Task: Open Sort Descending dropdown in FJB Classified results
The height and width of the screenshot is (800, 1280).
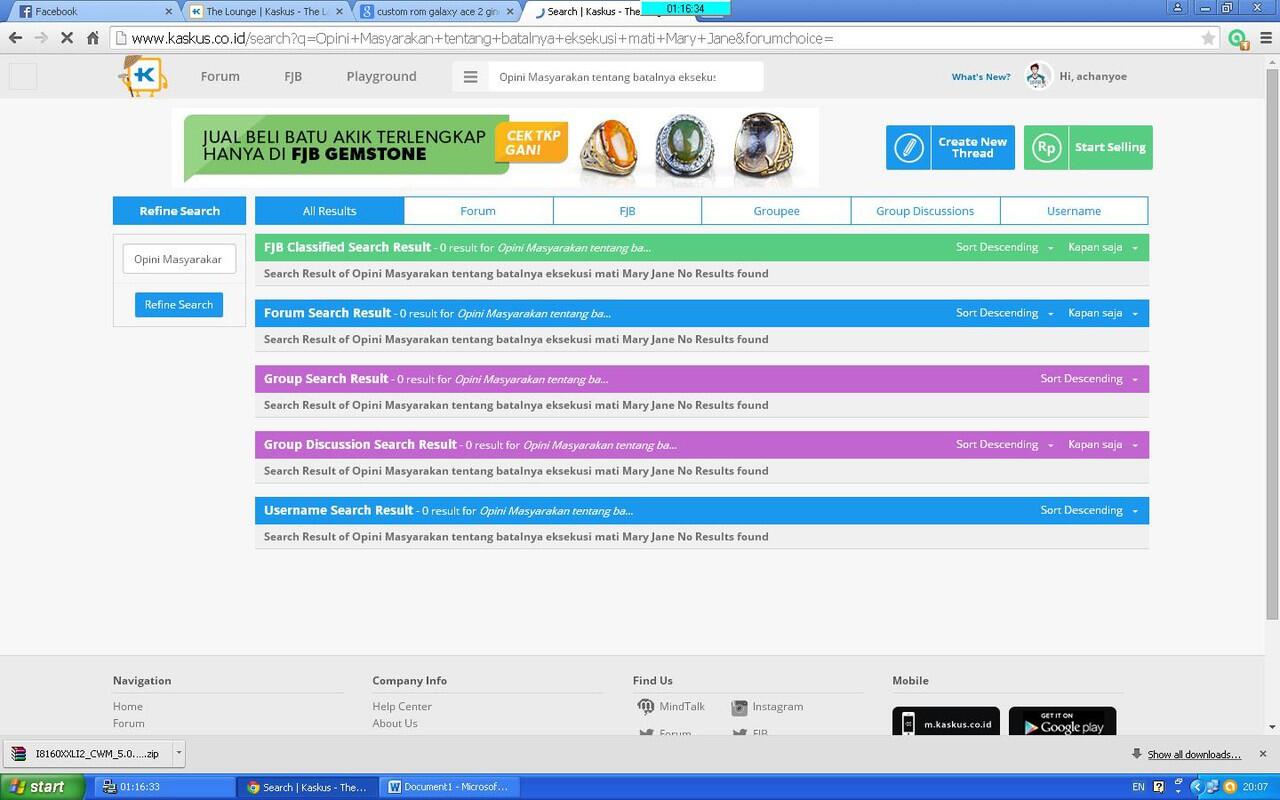Action: coord(1004,247)
